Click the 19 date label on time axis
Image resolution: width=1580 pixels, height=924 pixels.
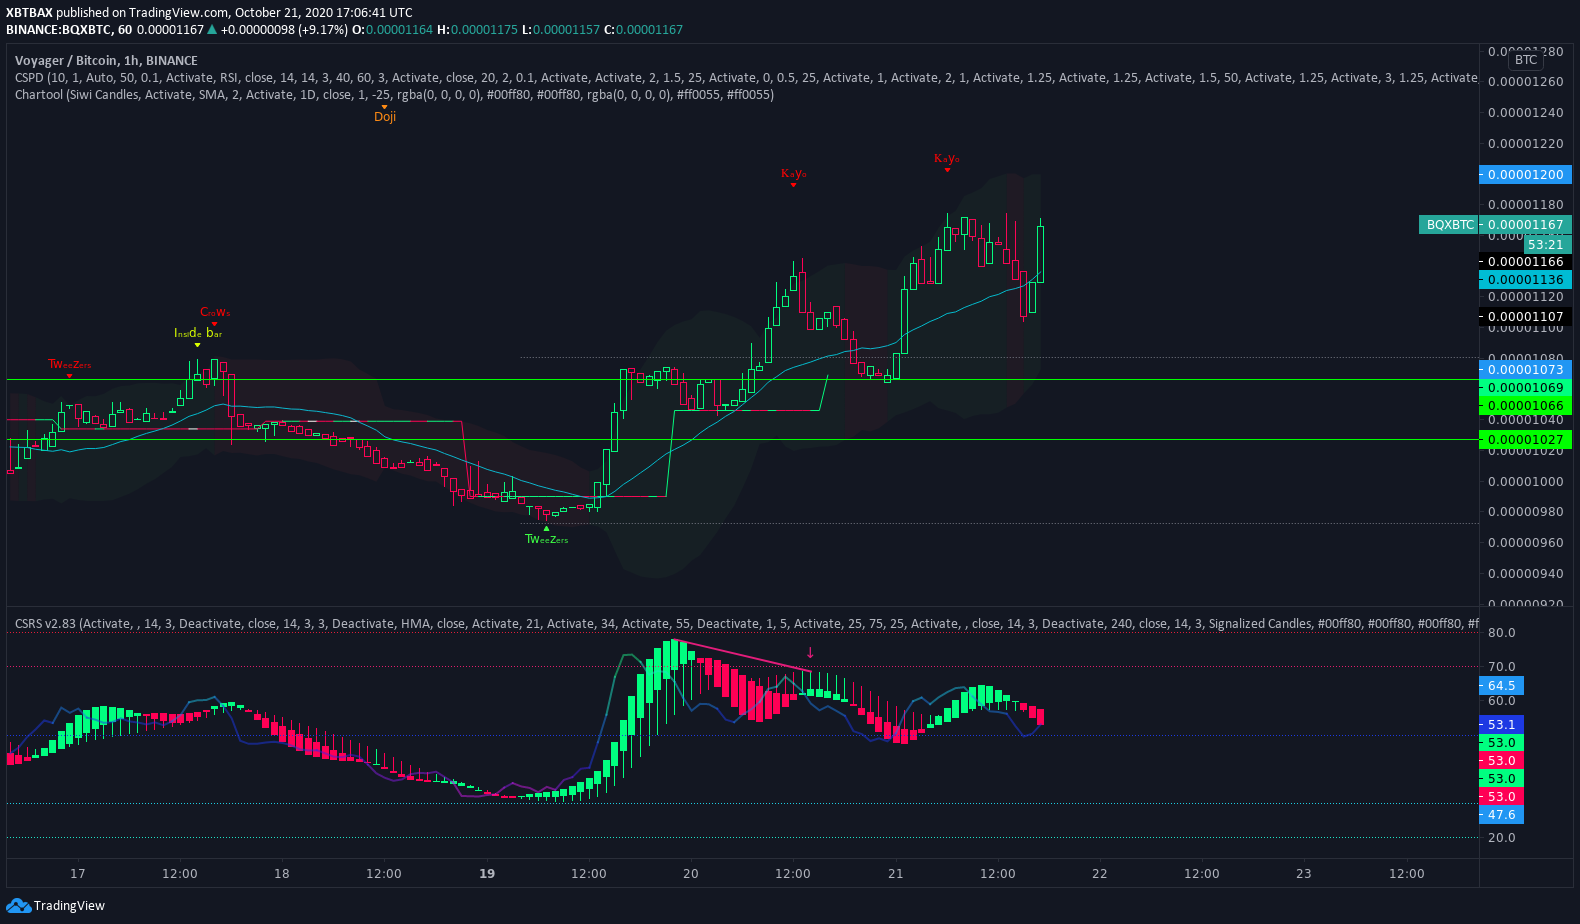click(x=487, y=874)
